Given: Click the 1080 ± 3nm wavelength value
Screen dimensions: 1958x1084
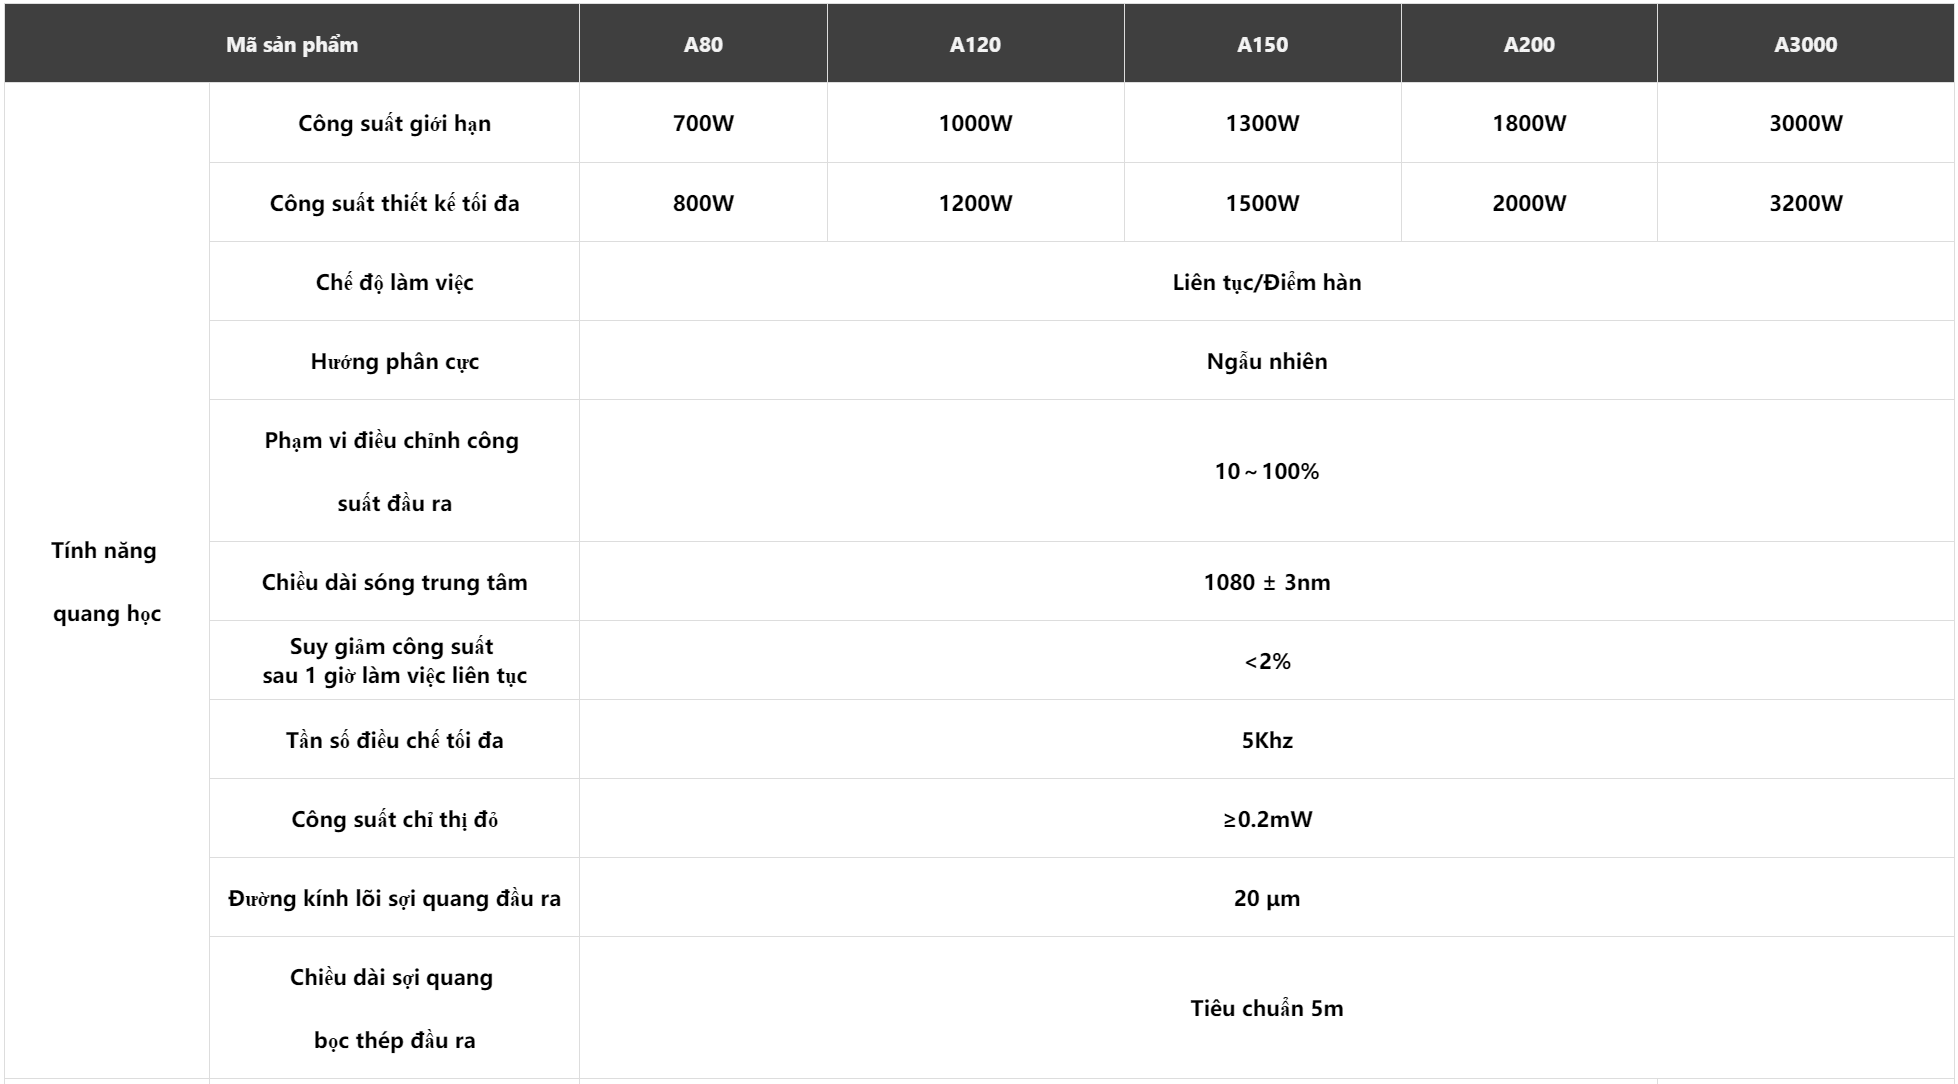Looking at the screenshot, I should click(x=1267, y=582).
